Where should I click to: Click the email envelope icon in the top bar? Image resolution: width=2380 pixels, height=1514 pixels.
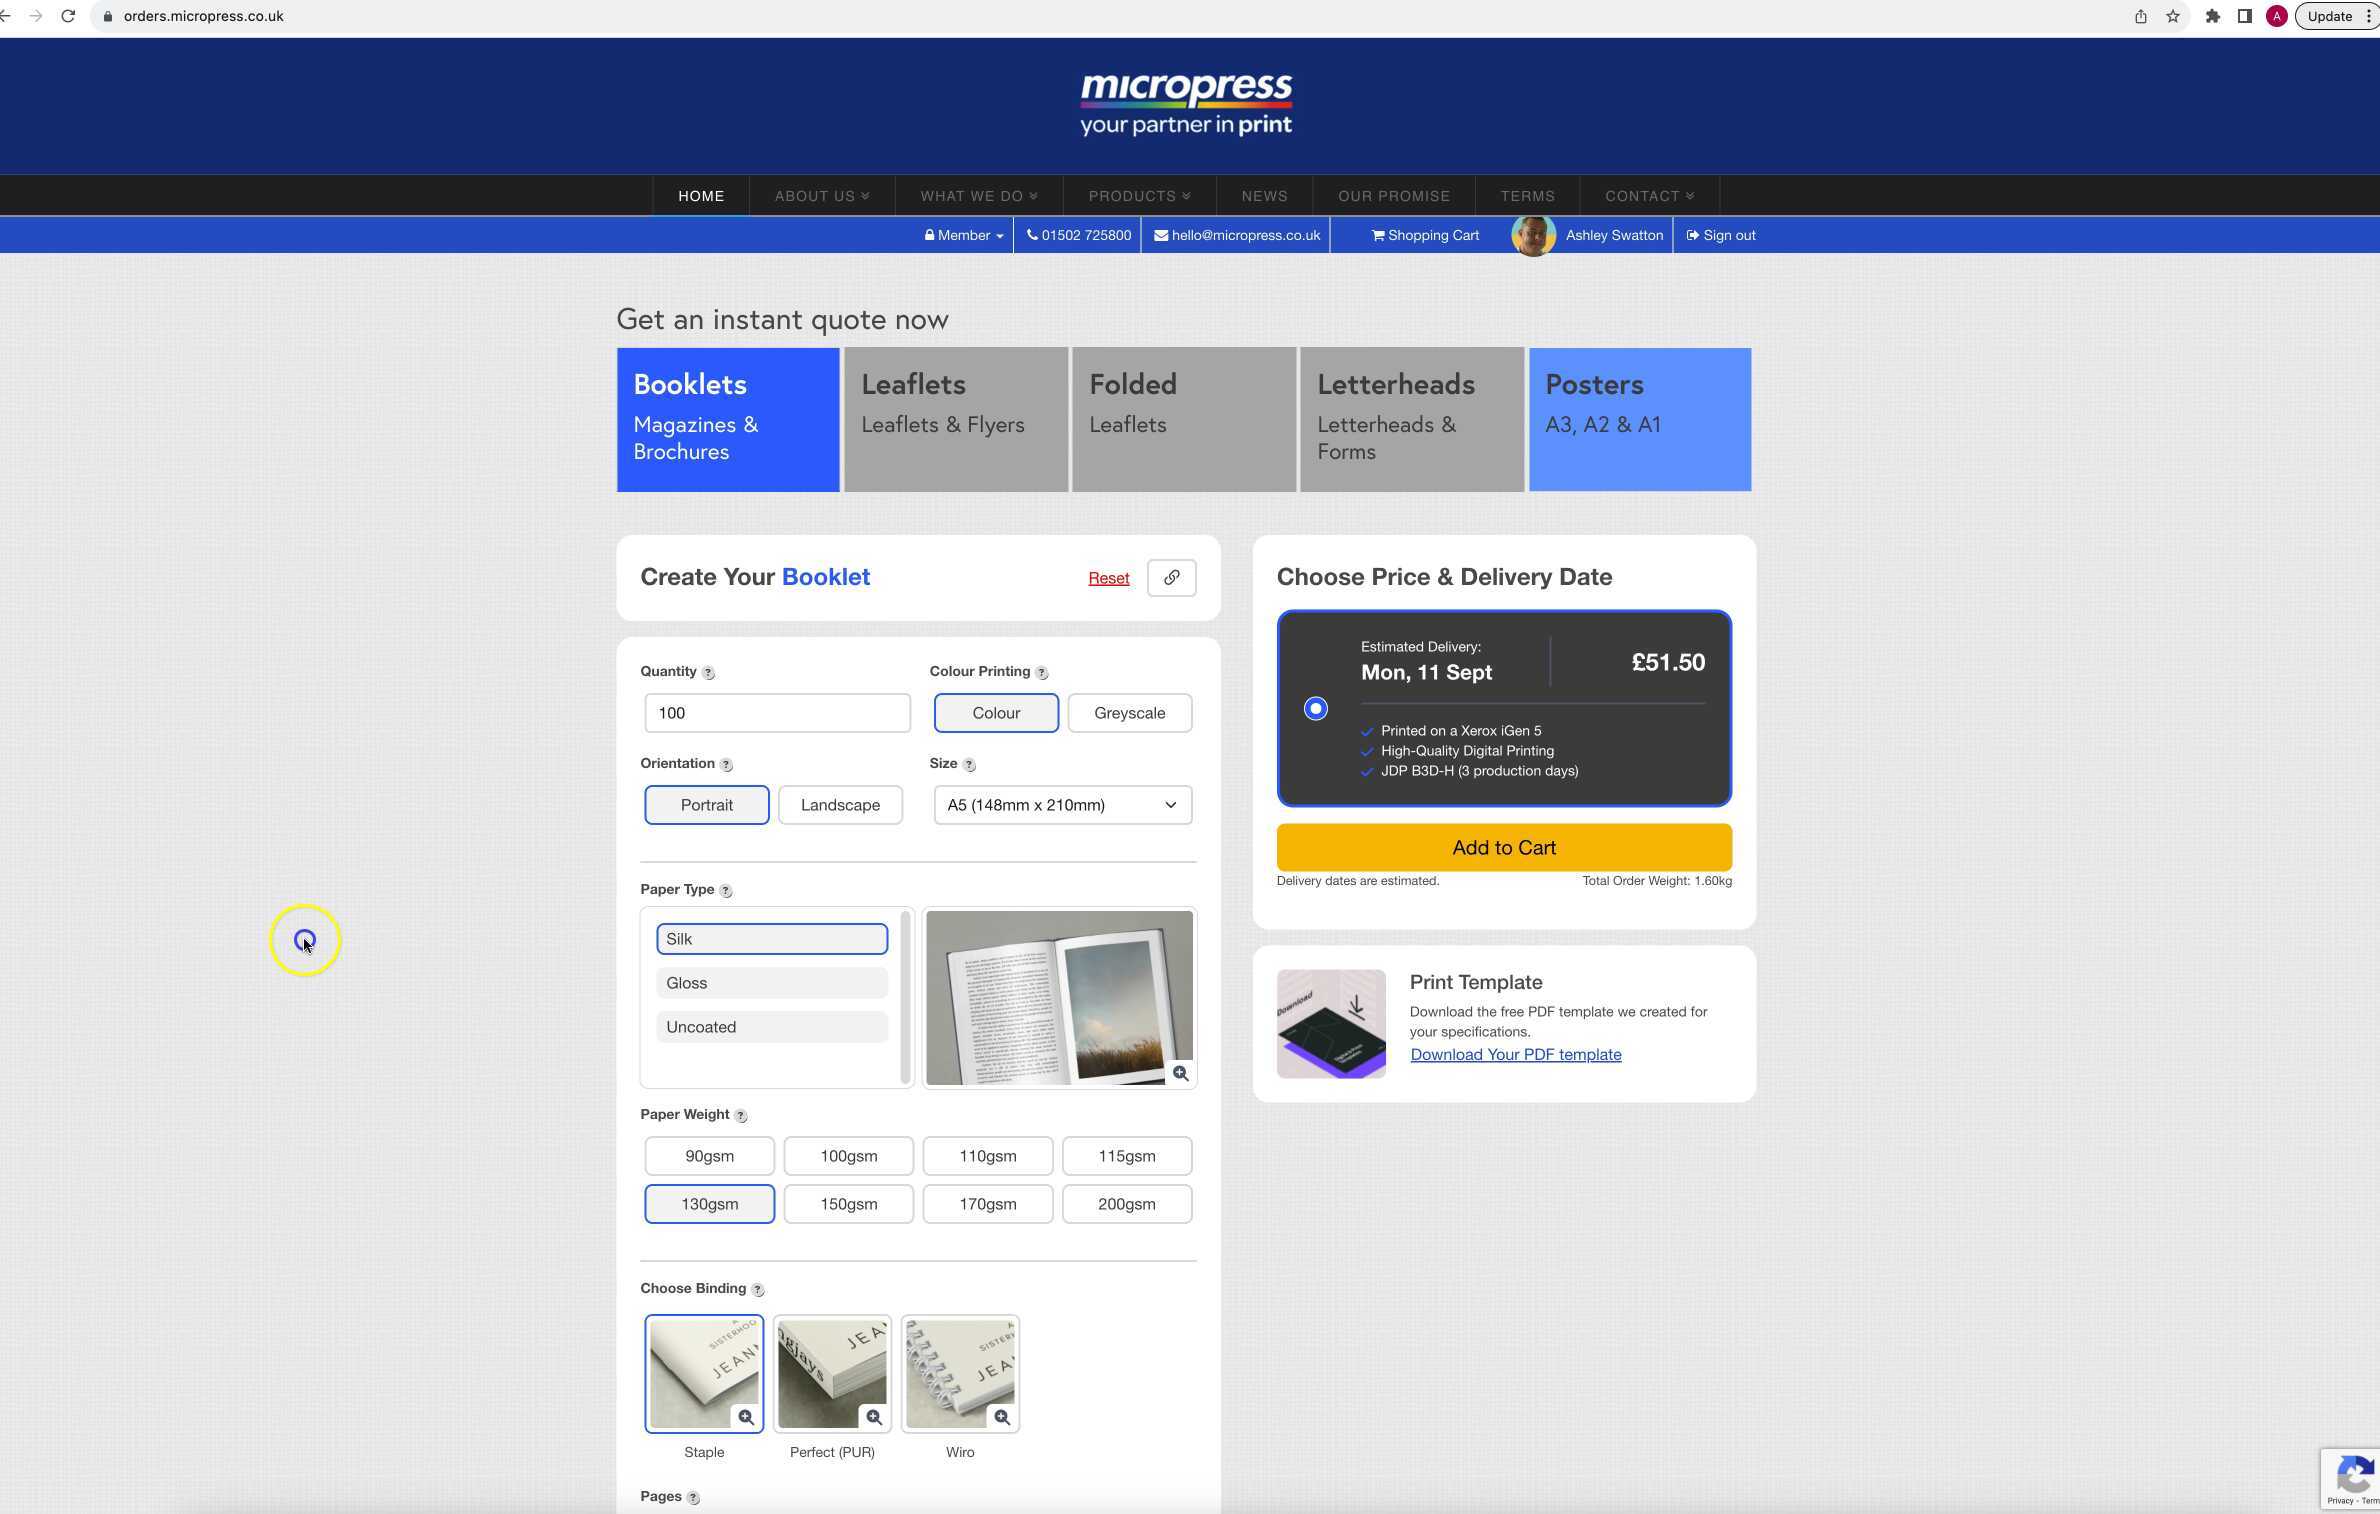pyautogui.click(x=1161, y=235)
